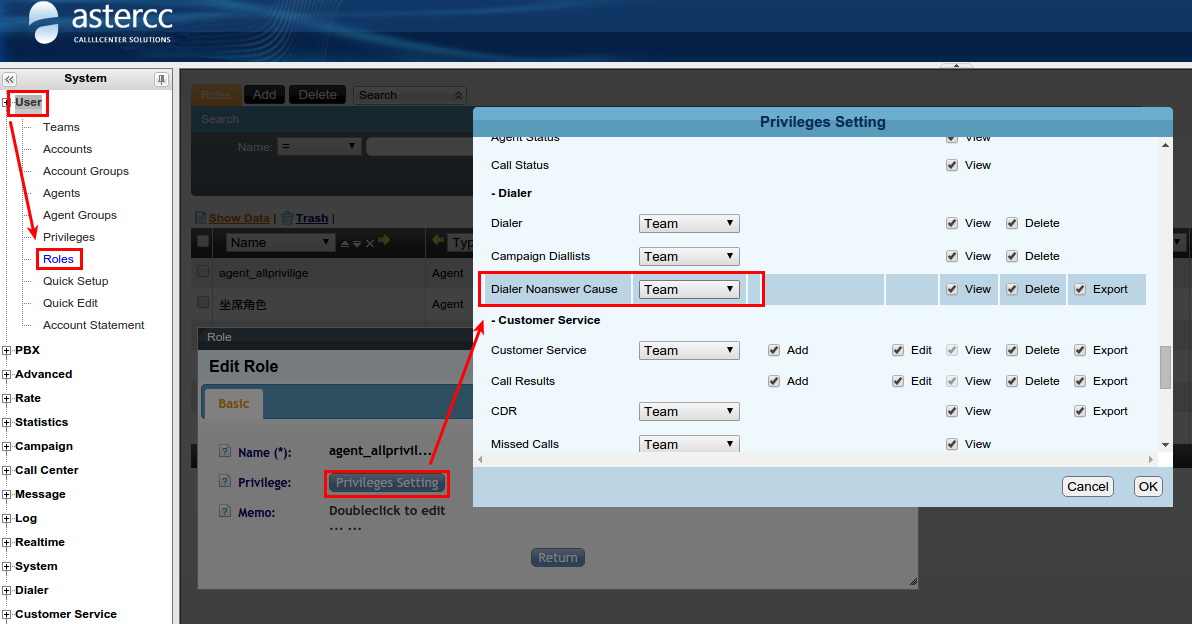This screenshot has width=1192, height=624.
Task: Click Cancel in Privileges Setting dialog
Action: click(x=1087, y=487)
